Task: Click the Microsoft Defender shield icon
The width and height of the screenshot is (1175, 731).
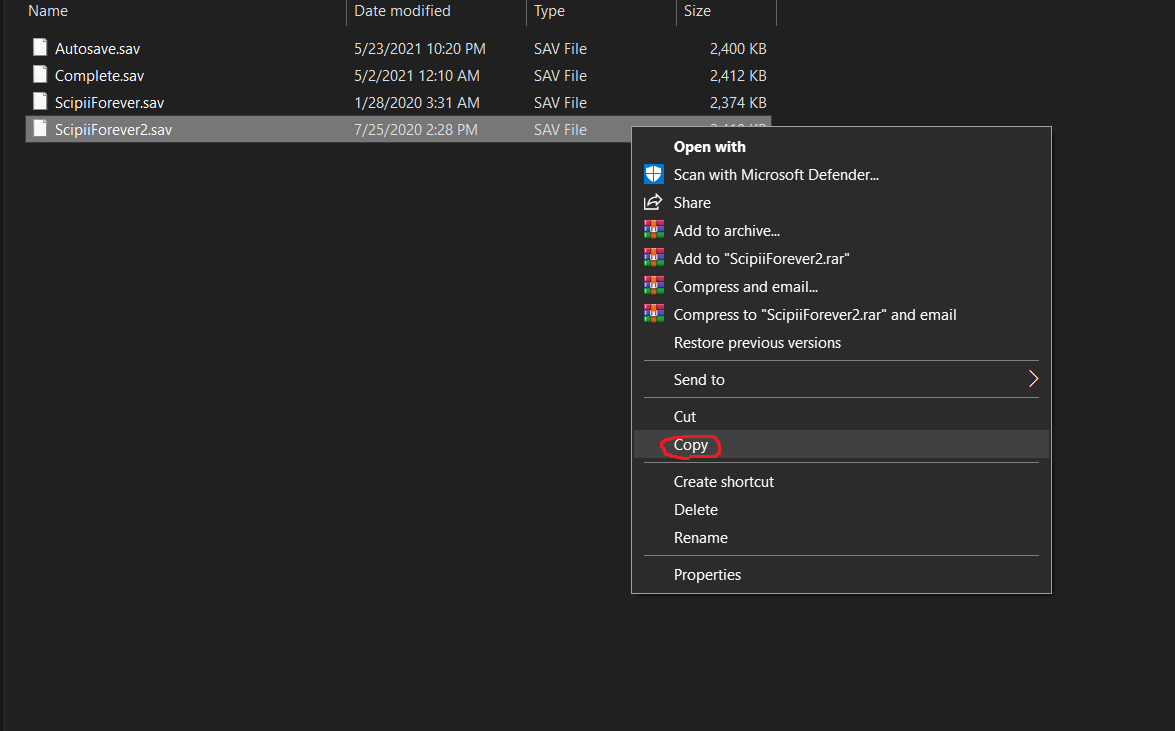Action: click(x=653, y=175)
